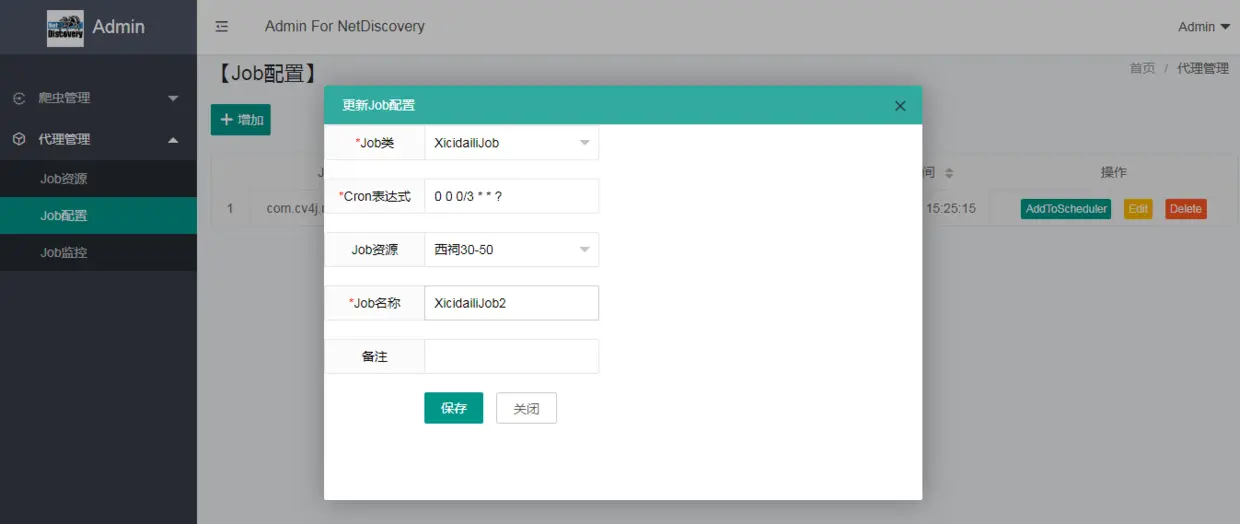Click the Job名称 input field
This screenshot has width=1240, height=524.
coord(512,303)
